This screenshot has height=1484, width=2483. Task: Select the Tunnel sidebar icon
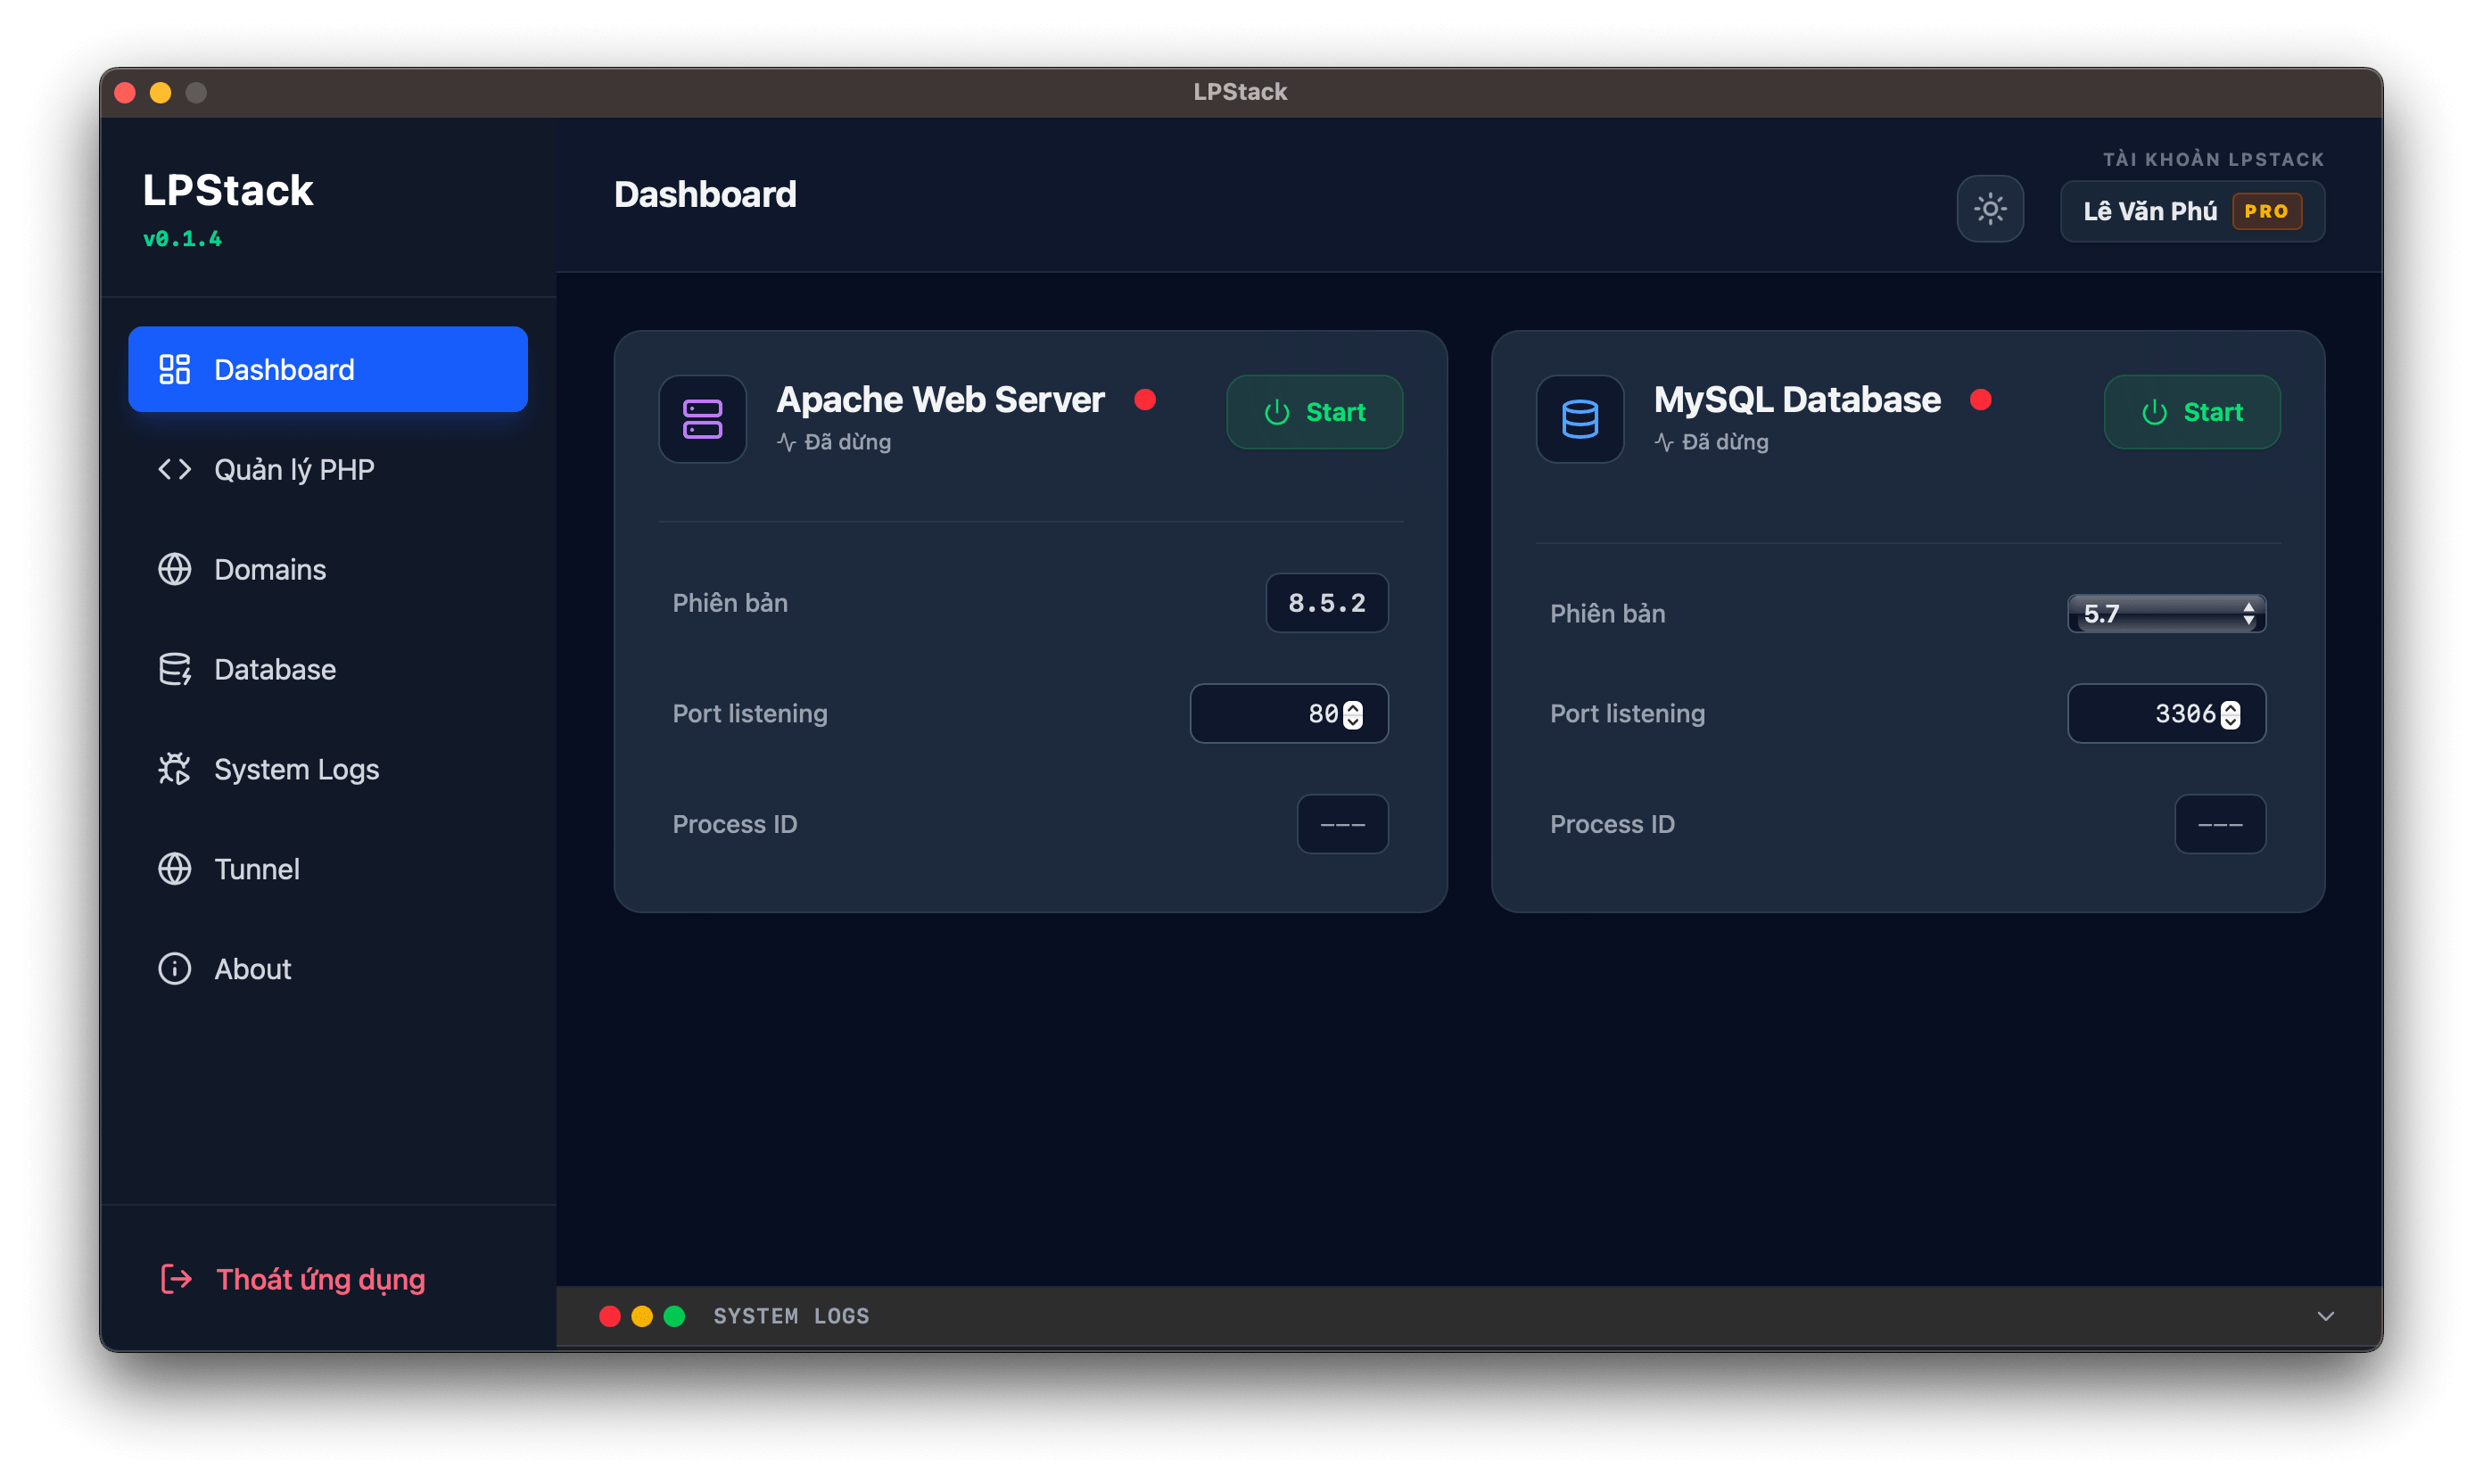[x=174, y=869]
